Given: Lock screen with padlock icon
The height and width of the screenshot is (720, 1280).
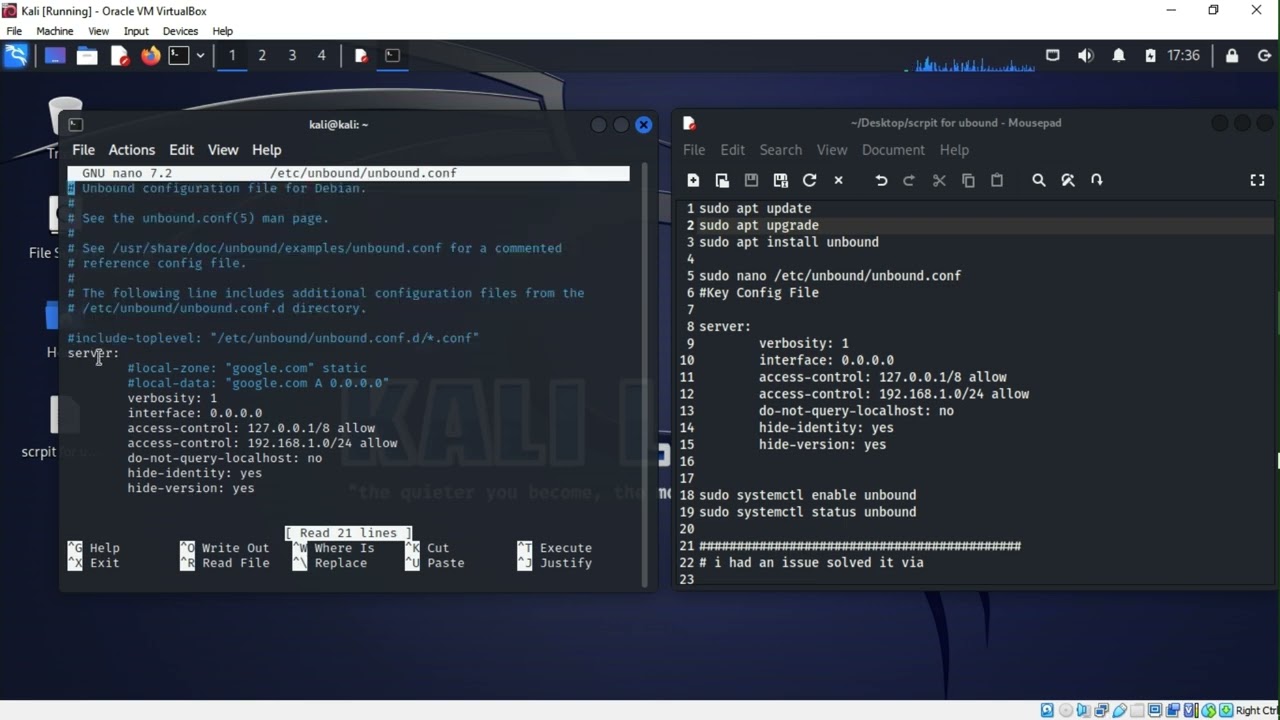Looking at the screenshot, I should [x=1232, y=56].
